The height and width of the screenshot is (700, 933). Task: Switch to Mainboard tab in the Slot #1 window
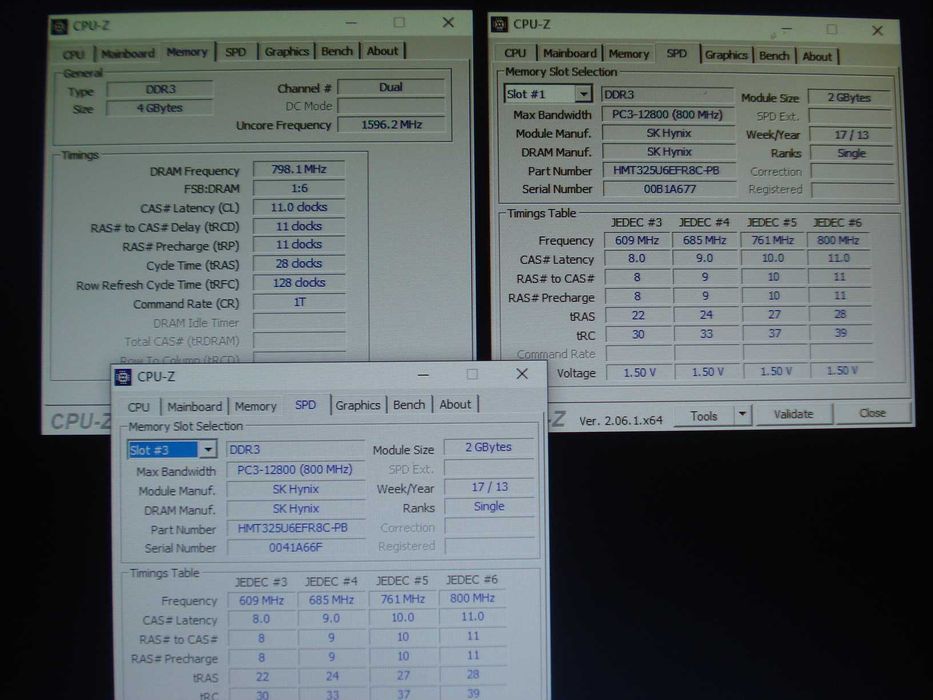click(569, 53)
